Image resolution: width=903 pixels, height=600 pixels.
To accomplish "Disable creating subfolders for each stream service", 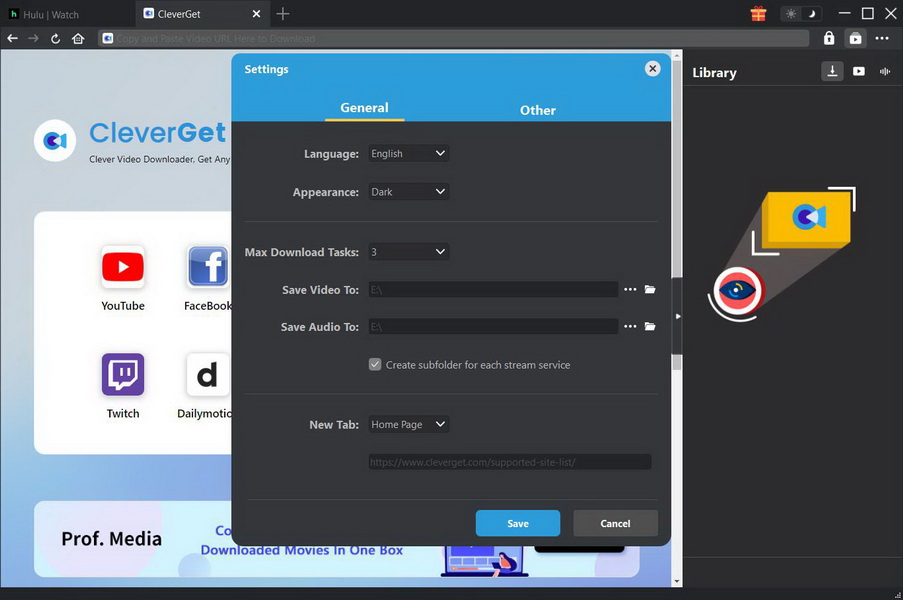I will coord(375,364).
